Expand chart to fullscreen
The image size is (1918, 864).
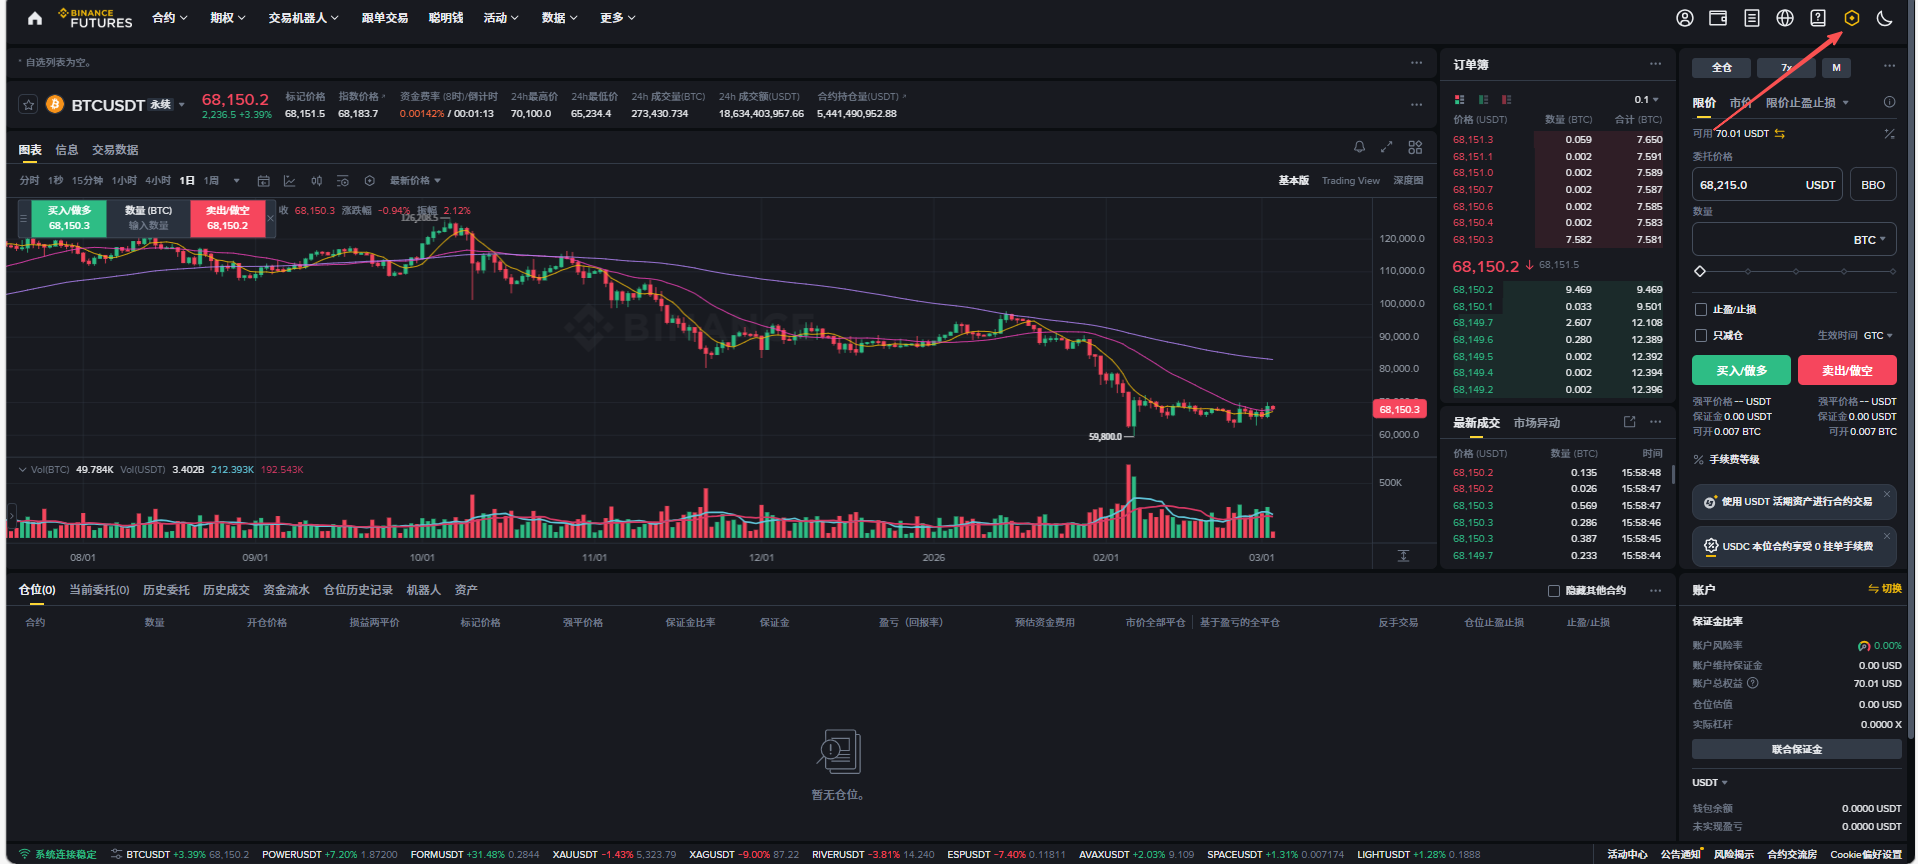[1386, 147]
